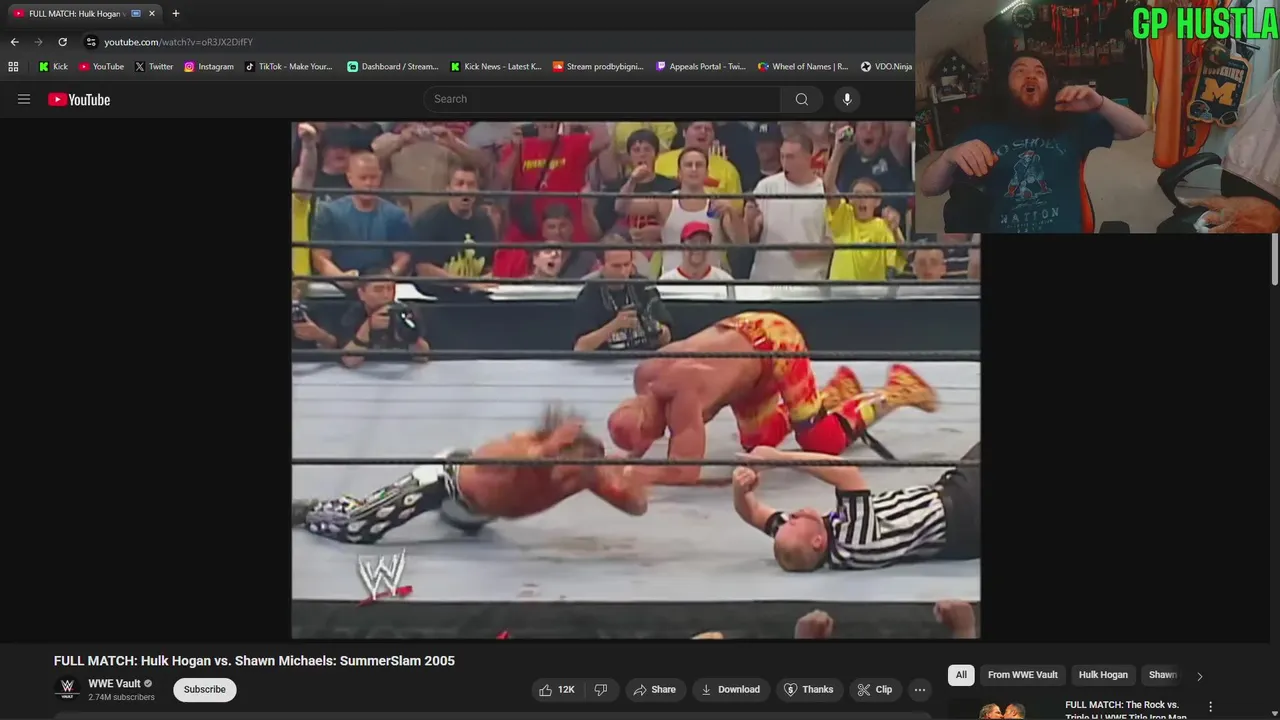Select the partially visible Shawn chip
This screenshot has width=1280, height=720.
point(1162,675)
